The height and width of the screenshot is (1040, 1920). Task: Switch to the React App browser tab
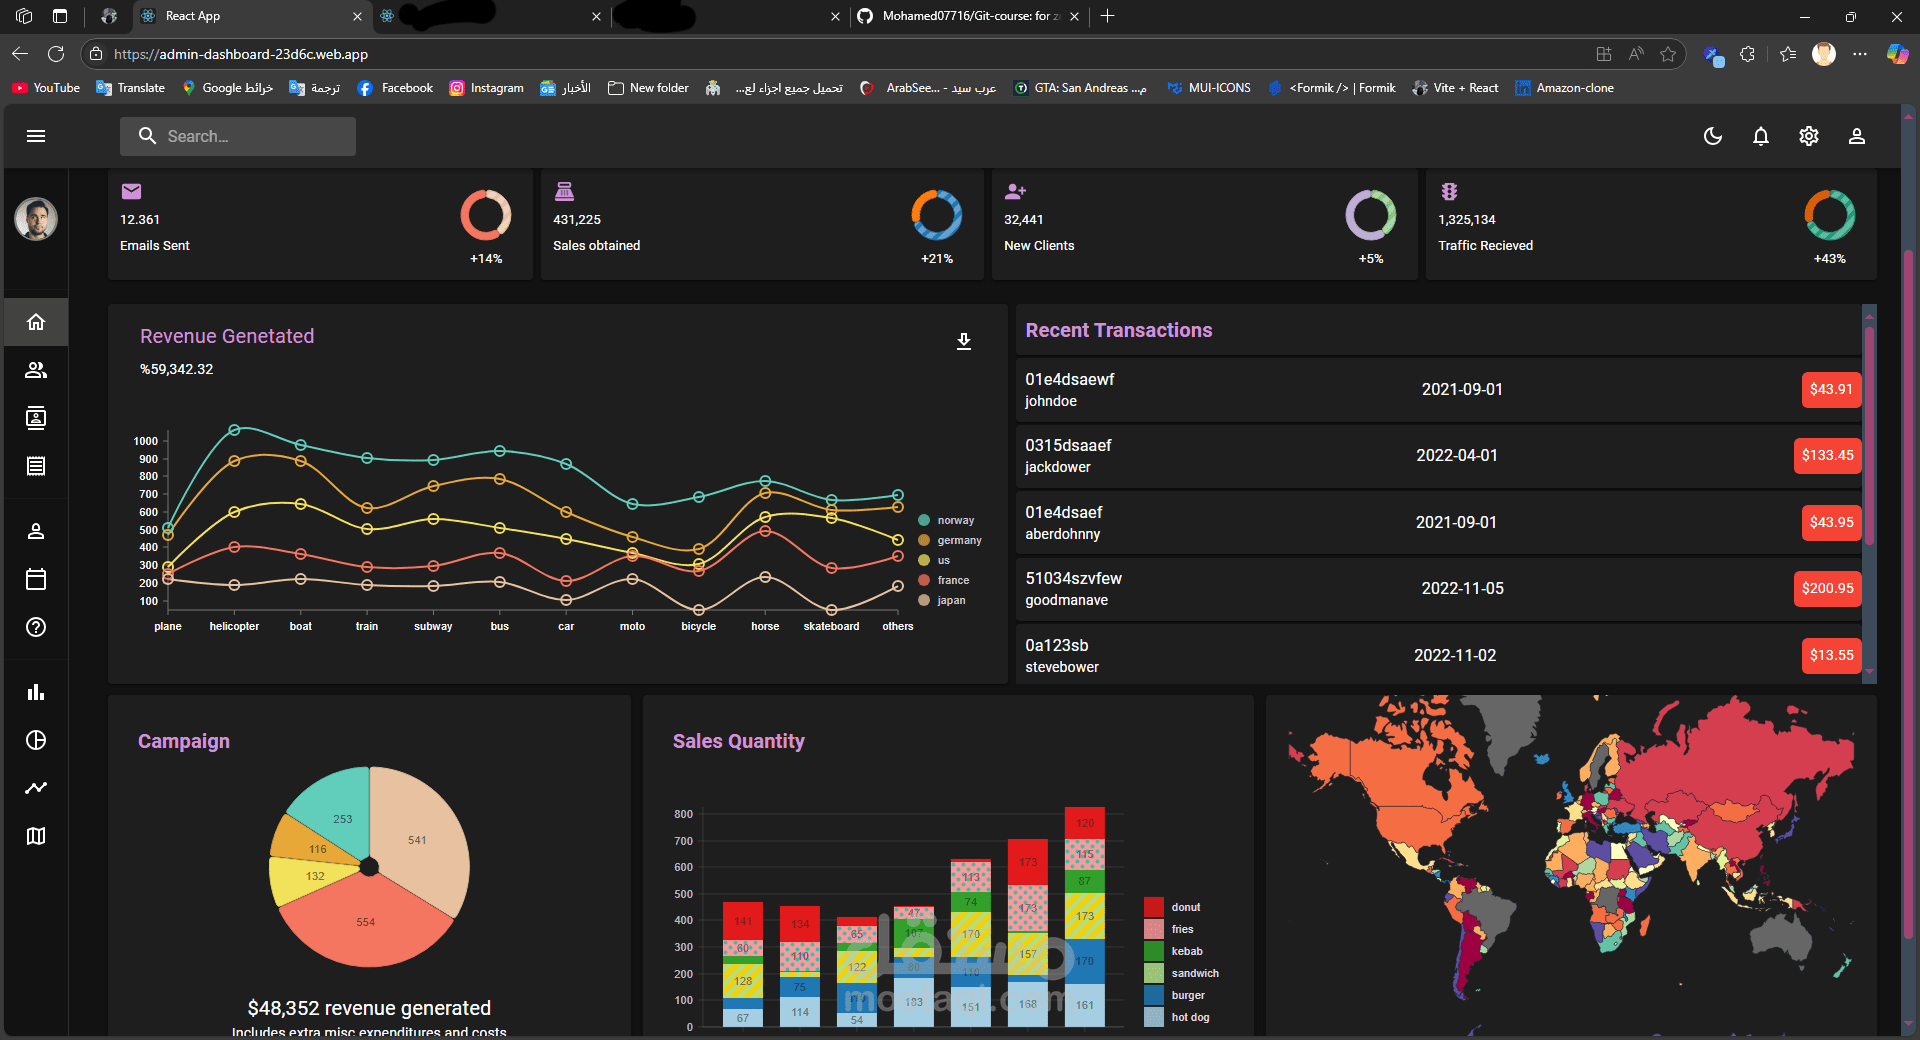pyautogui.click(x=250, y=16)
